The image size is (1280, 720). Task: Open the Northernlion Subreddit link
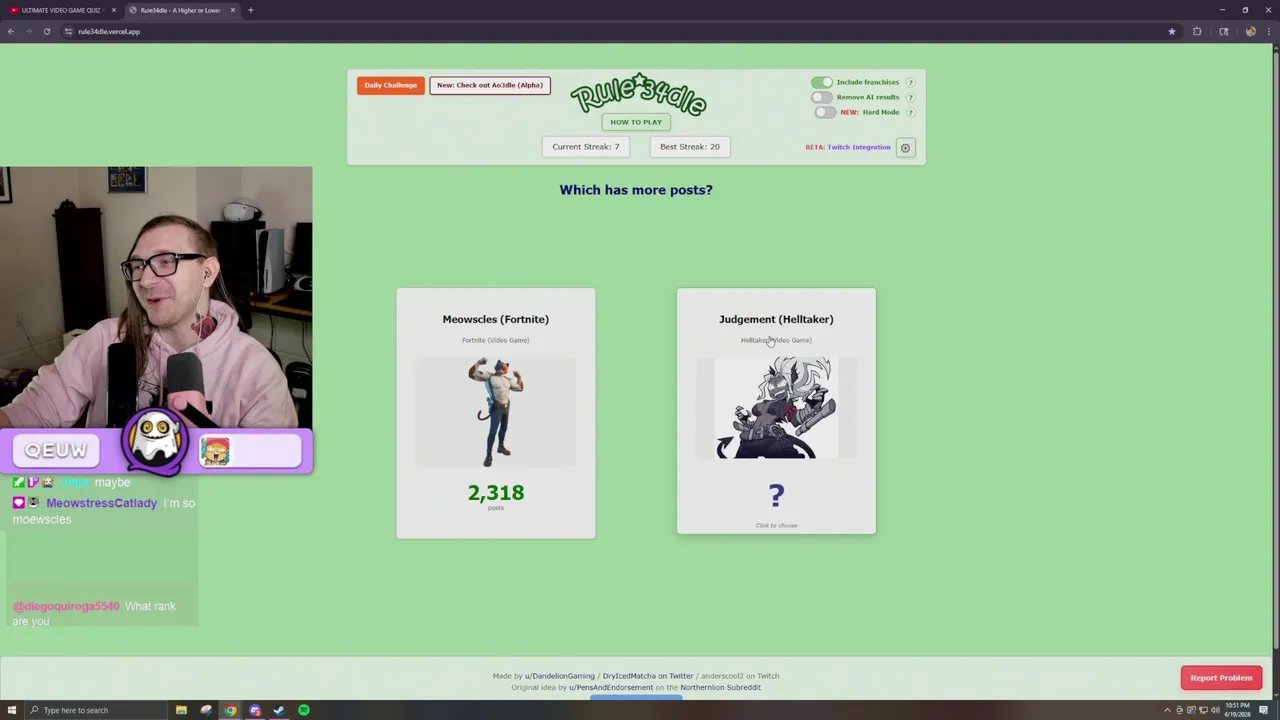point(720,688)
